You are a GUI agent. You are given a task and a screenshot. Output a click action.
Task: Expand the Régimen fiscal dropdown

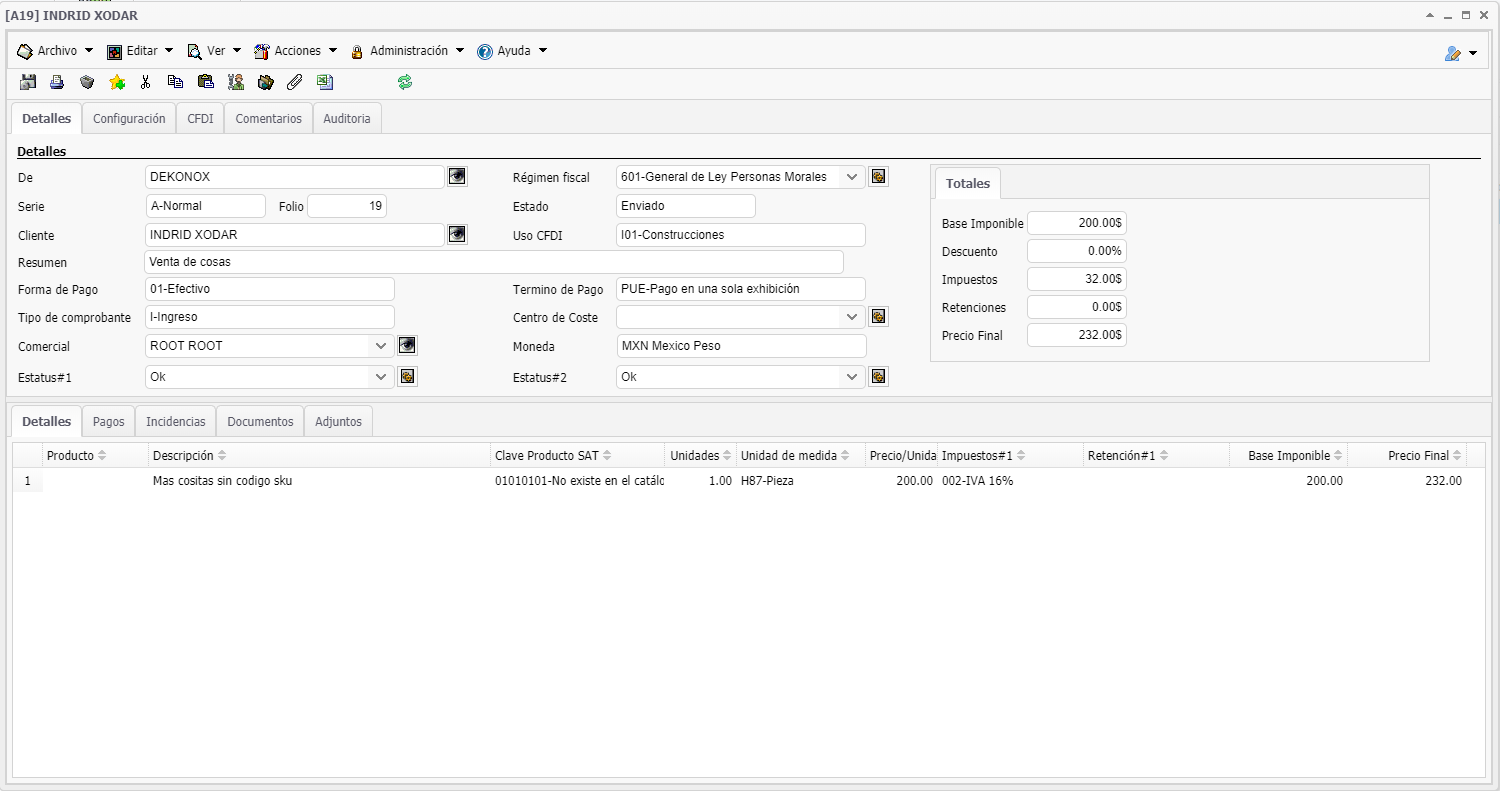852,177
